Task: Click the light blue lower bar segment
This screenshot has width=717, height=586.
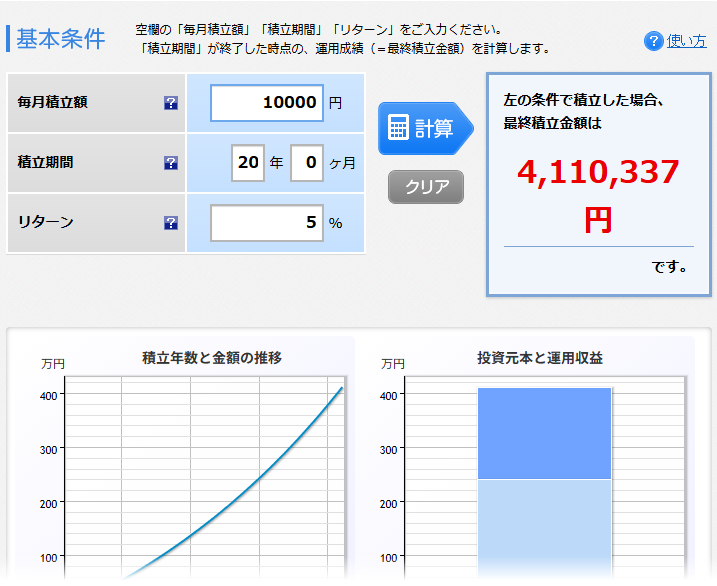Action: [x=544, y=525]
